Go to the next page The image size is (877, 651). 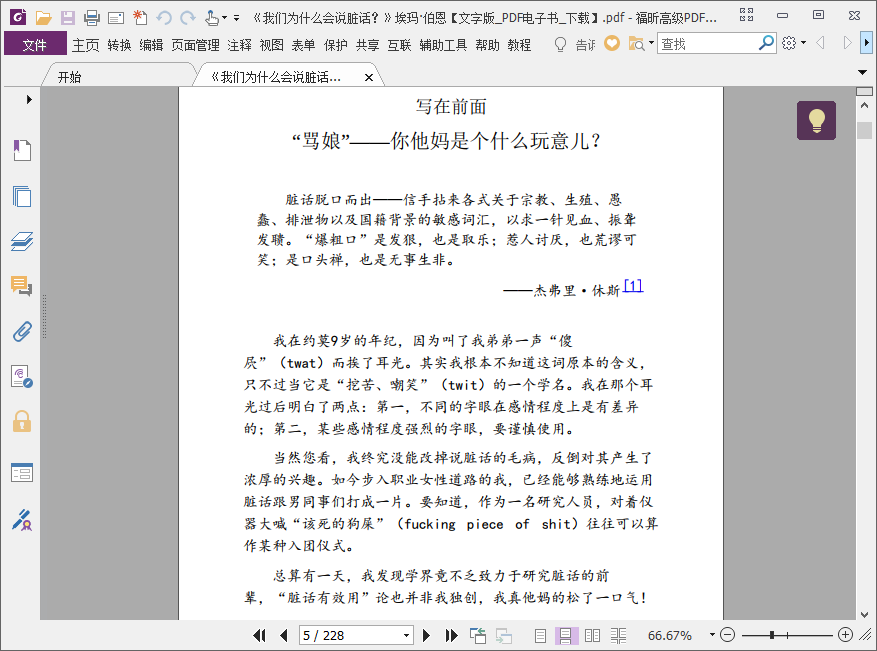point(426,635)
